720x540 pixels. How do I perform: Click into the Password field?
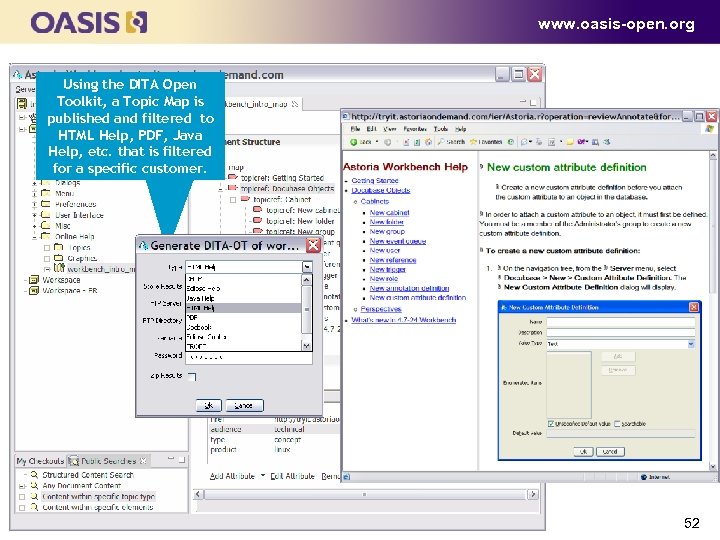(x=248, y=357)
